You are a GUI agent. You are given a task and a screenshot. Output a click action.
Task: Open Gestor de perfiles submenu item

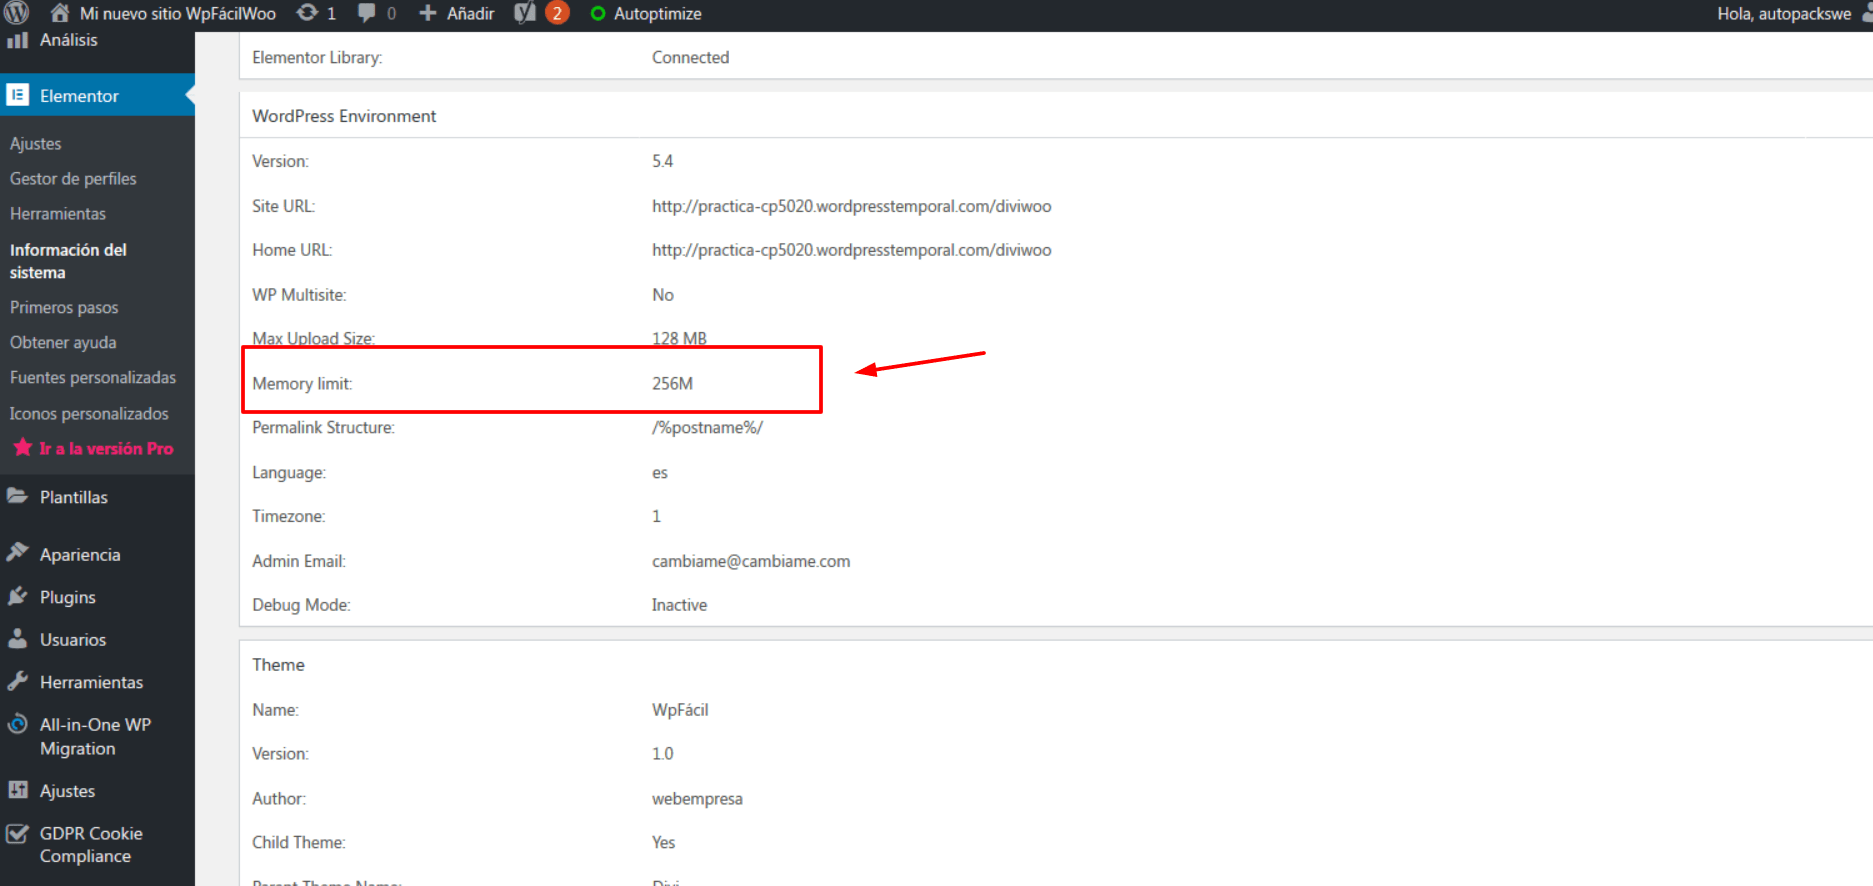[x=73, y=178]
